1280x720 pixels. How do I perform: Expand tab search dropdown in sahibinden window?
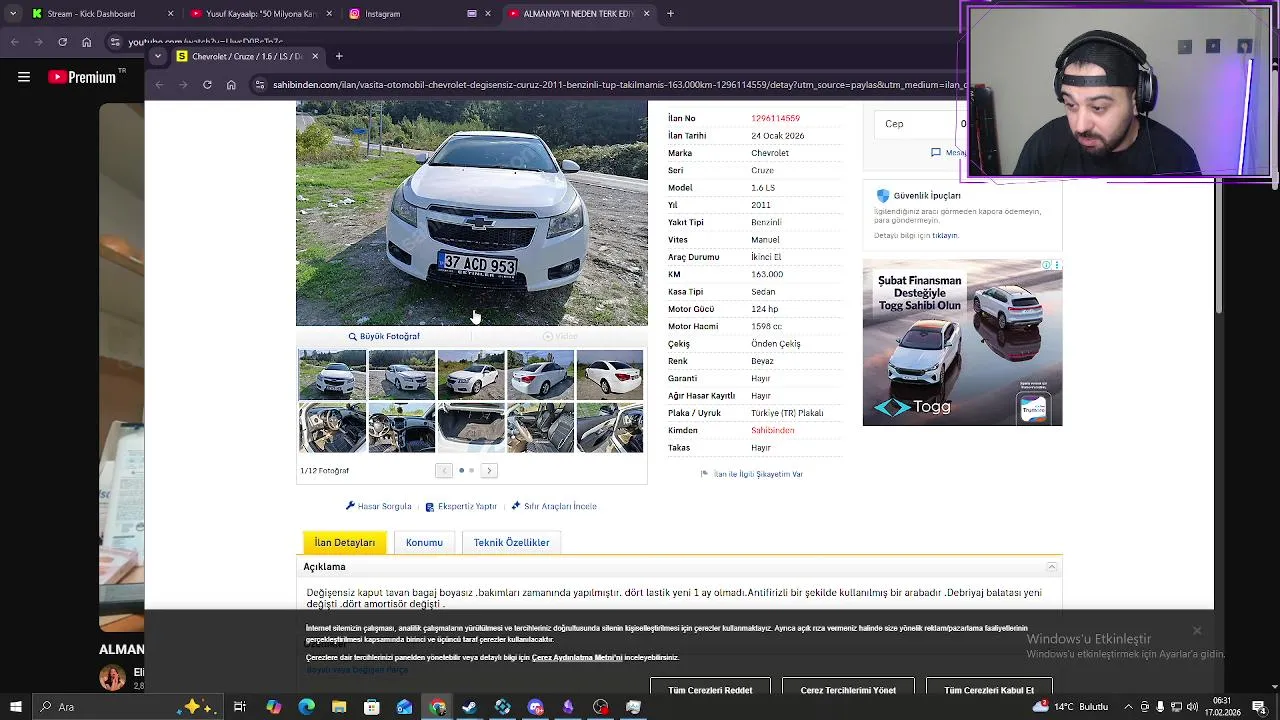point(158,56)
